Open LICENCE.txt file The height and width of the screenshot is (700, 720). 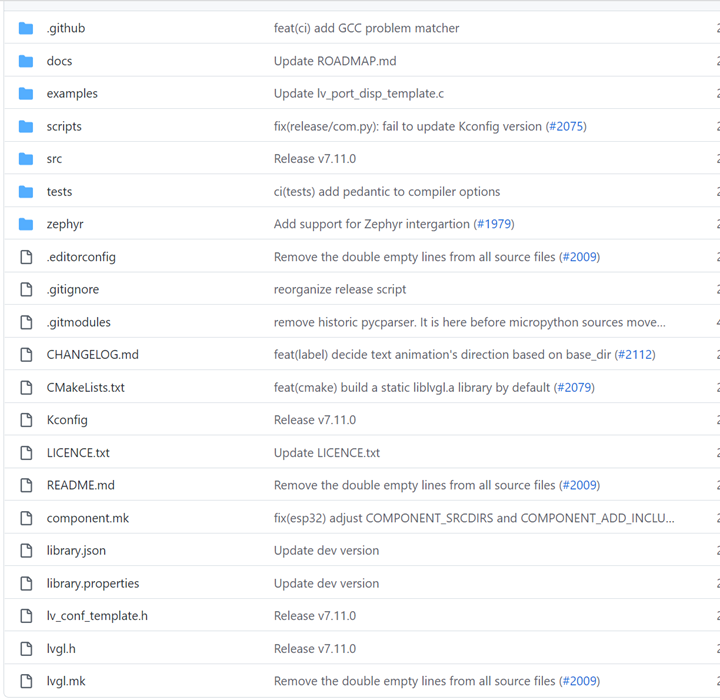tap(78, 452)
